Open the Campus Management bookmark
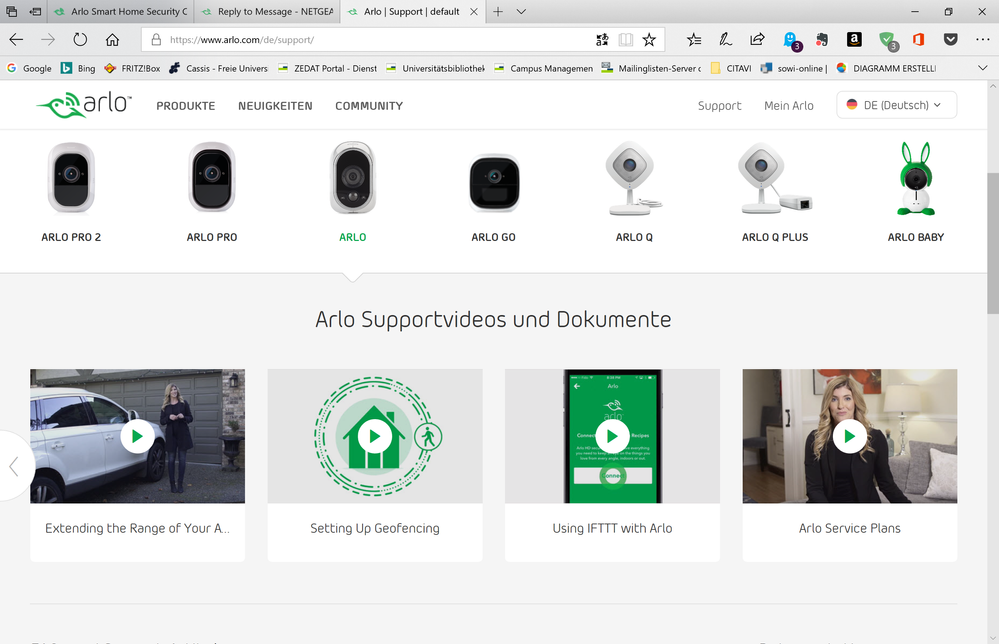The image size is (999, 644). (x=543, y=68)
